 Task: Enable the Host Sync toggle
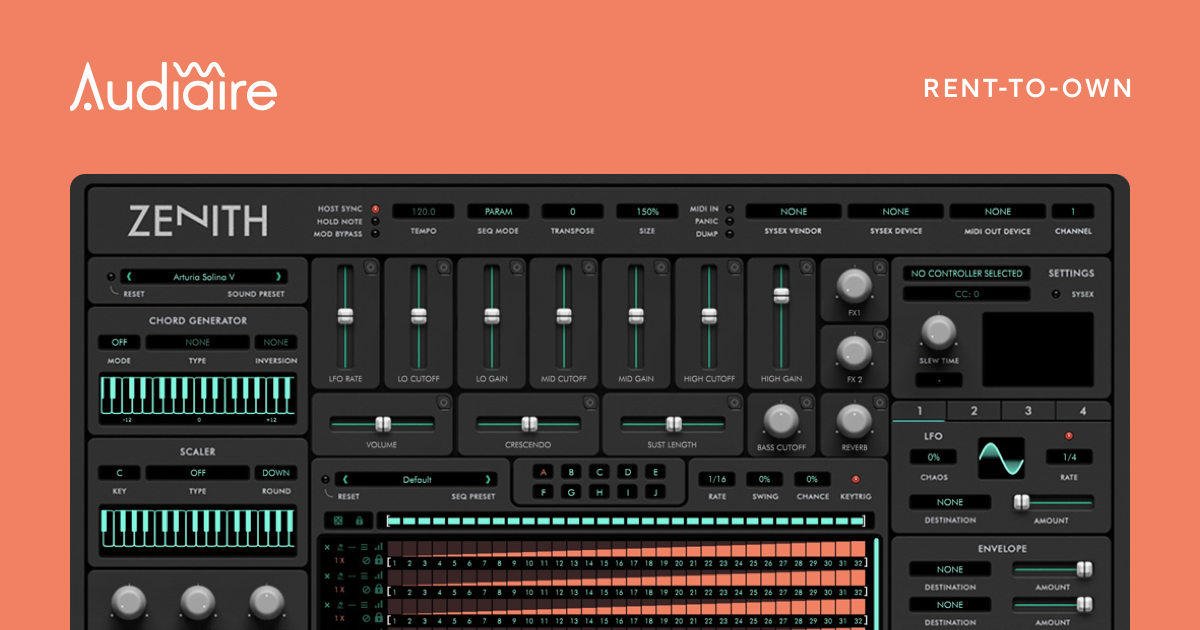[x=376, y=208]
